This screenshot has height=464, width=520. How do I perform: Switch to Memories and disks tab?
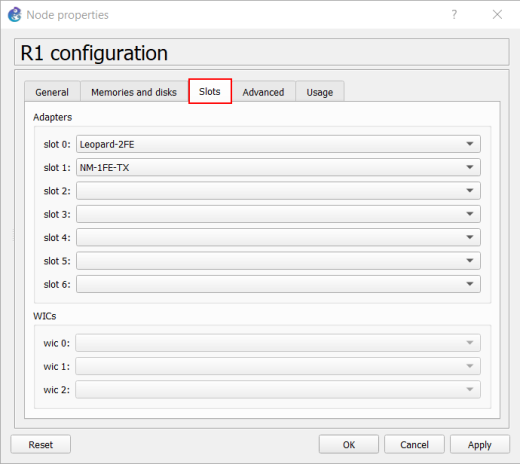tap(134, 92)
